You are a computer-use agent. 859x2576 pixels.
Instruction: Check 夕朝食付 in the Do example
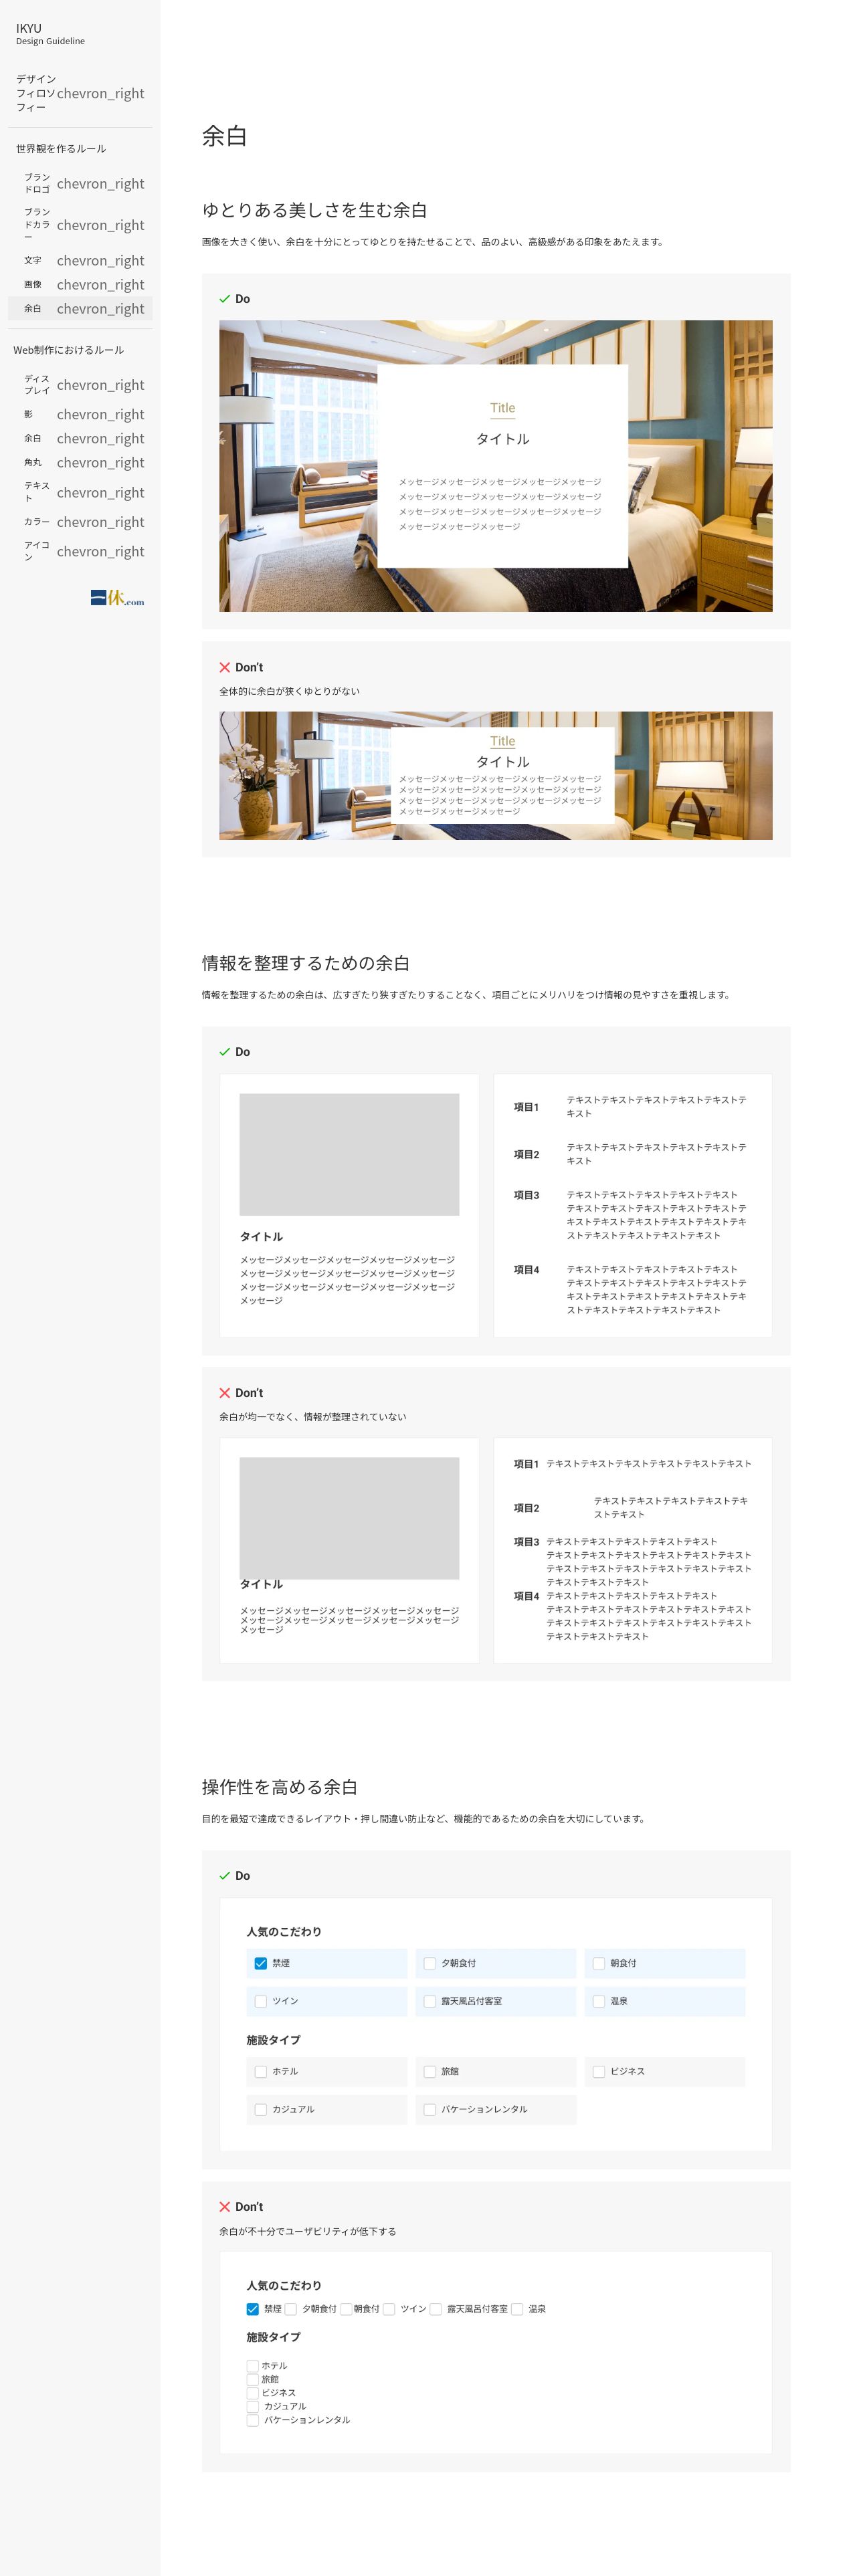coord(430,1963)
